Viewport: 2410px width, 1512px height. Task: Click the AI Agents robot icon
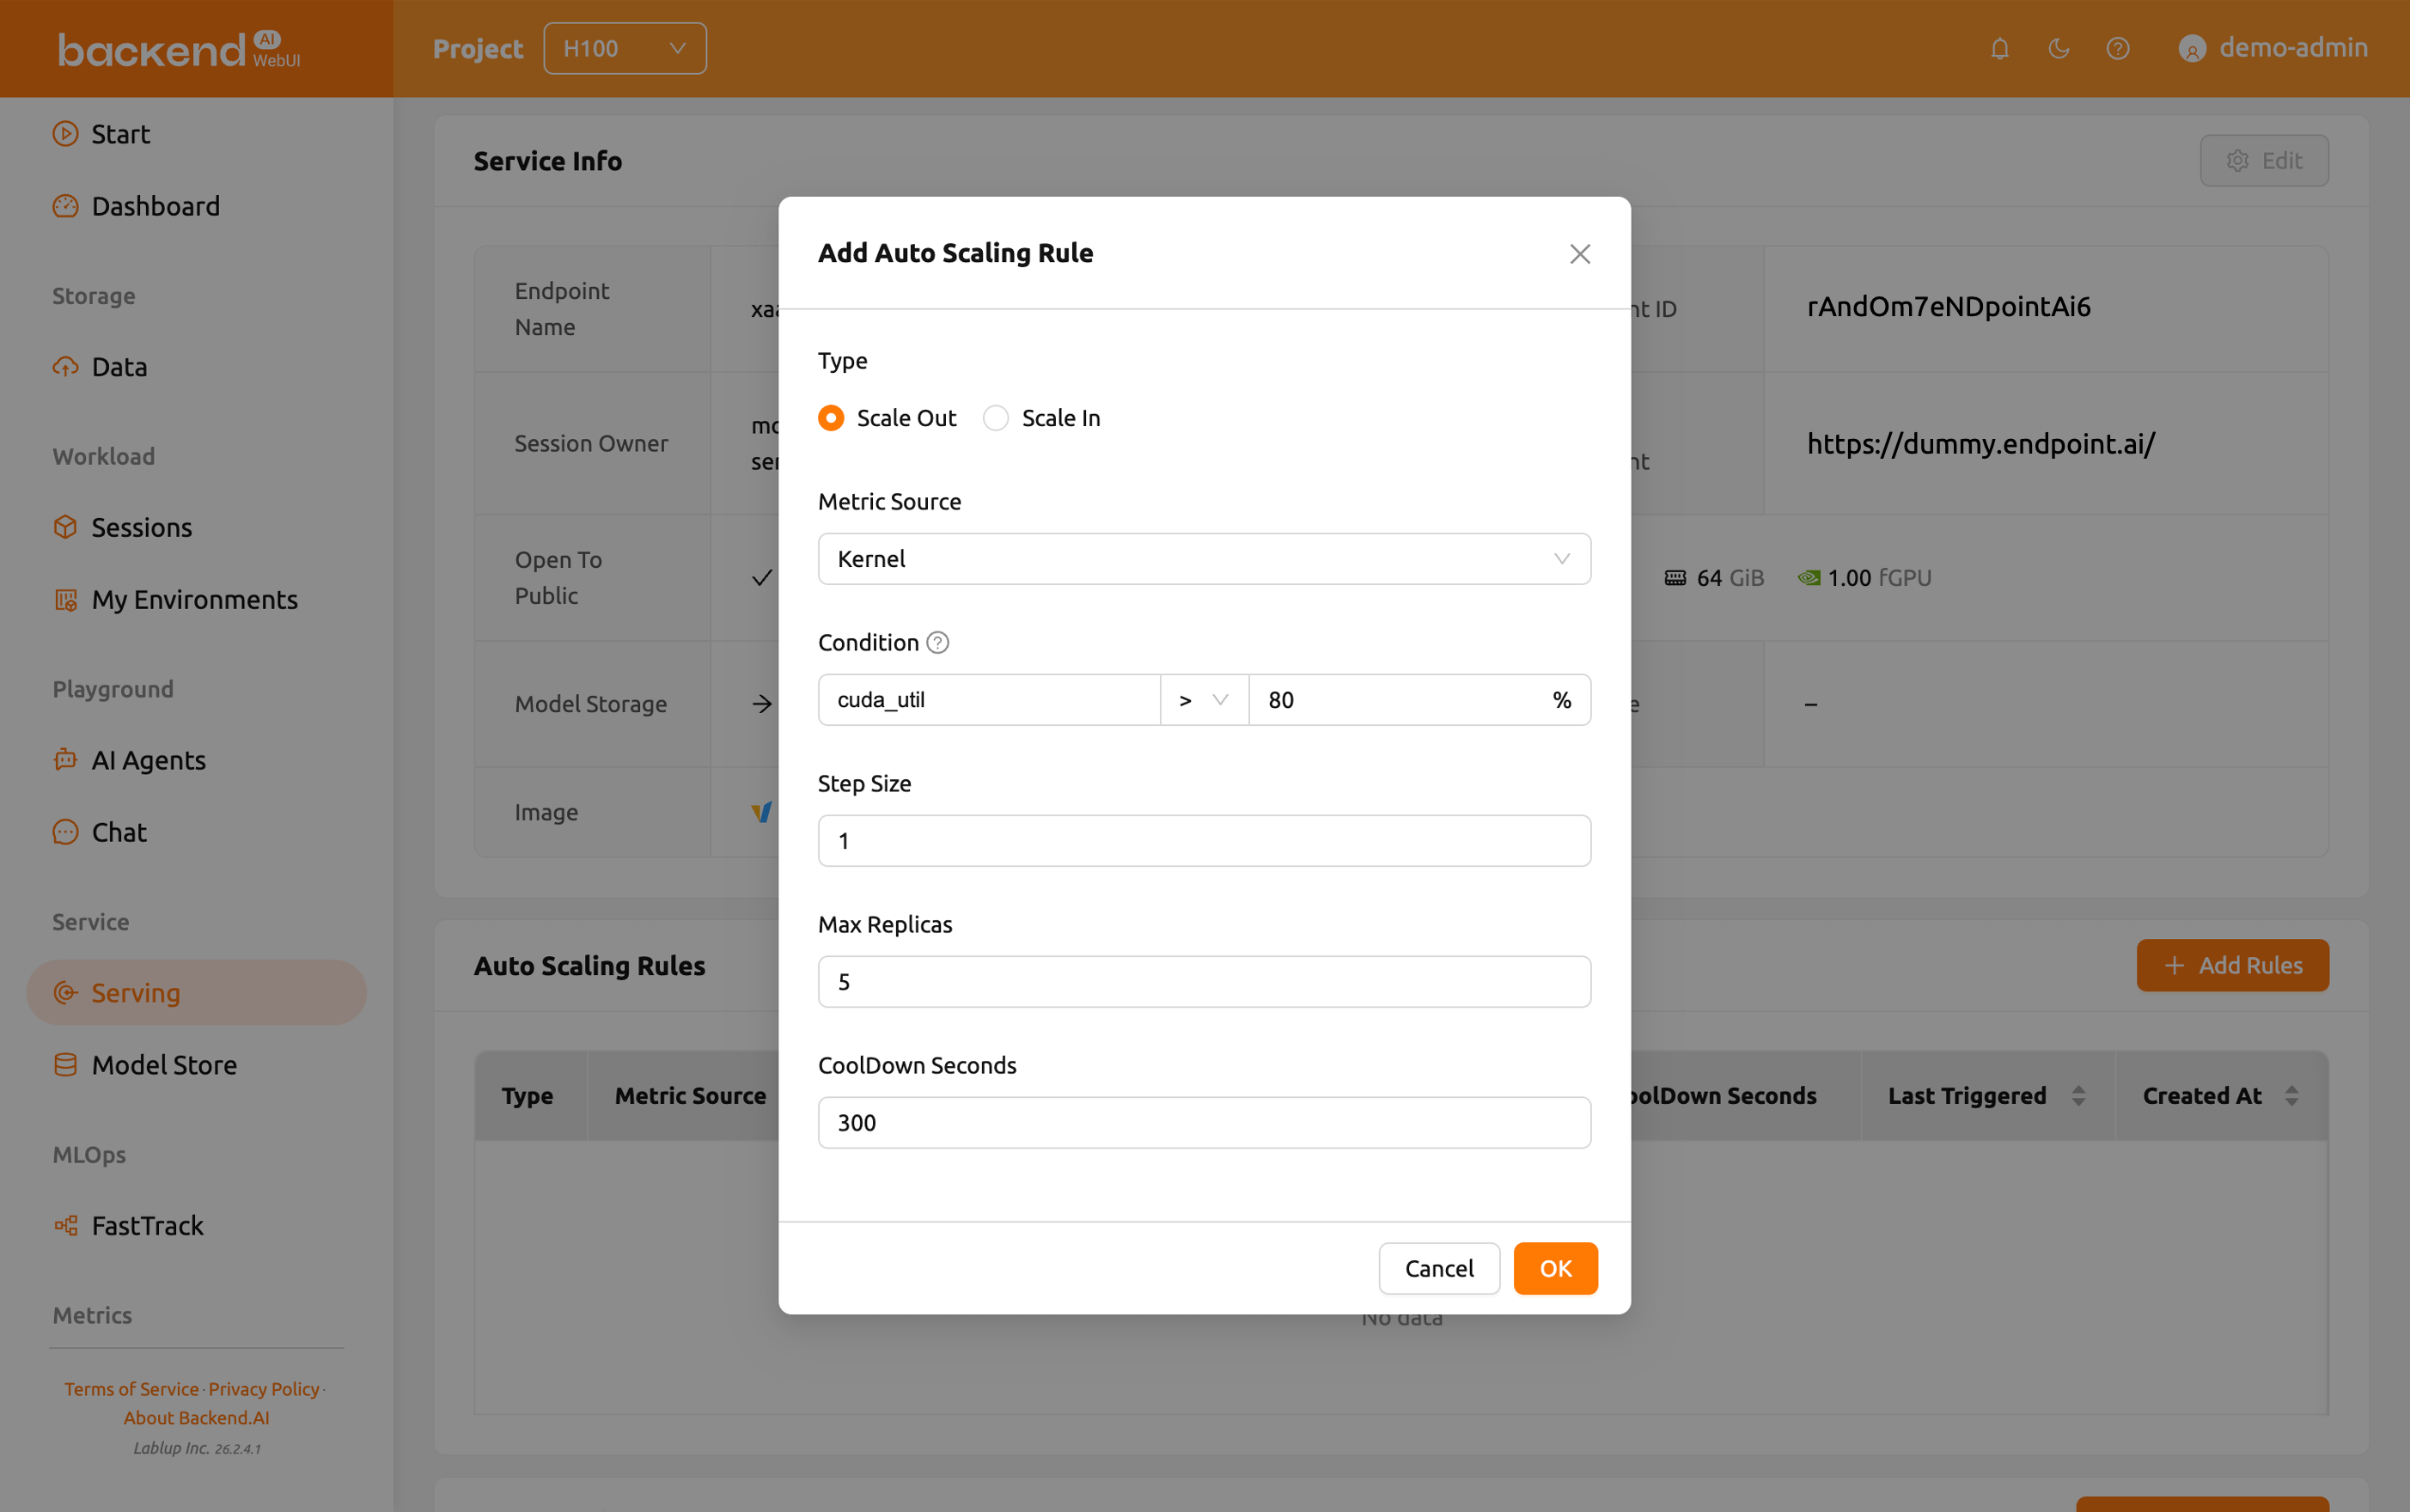65,760
